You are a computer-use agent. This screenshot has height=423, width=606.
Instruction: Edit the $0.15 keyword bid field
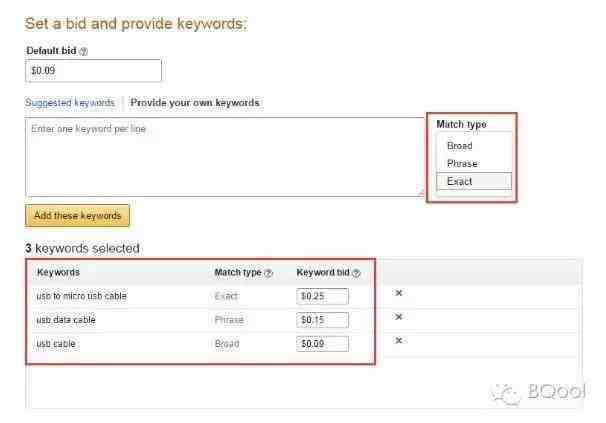(322, 320)
